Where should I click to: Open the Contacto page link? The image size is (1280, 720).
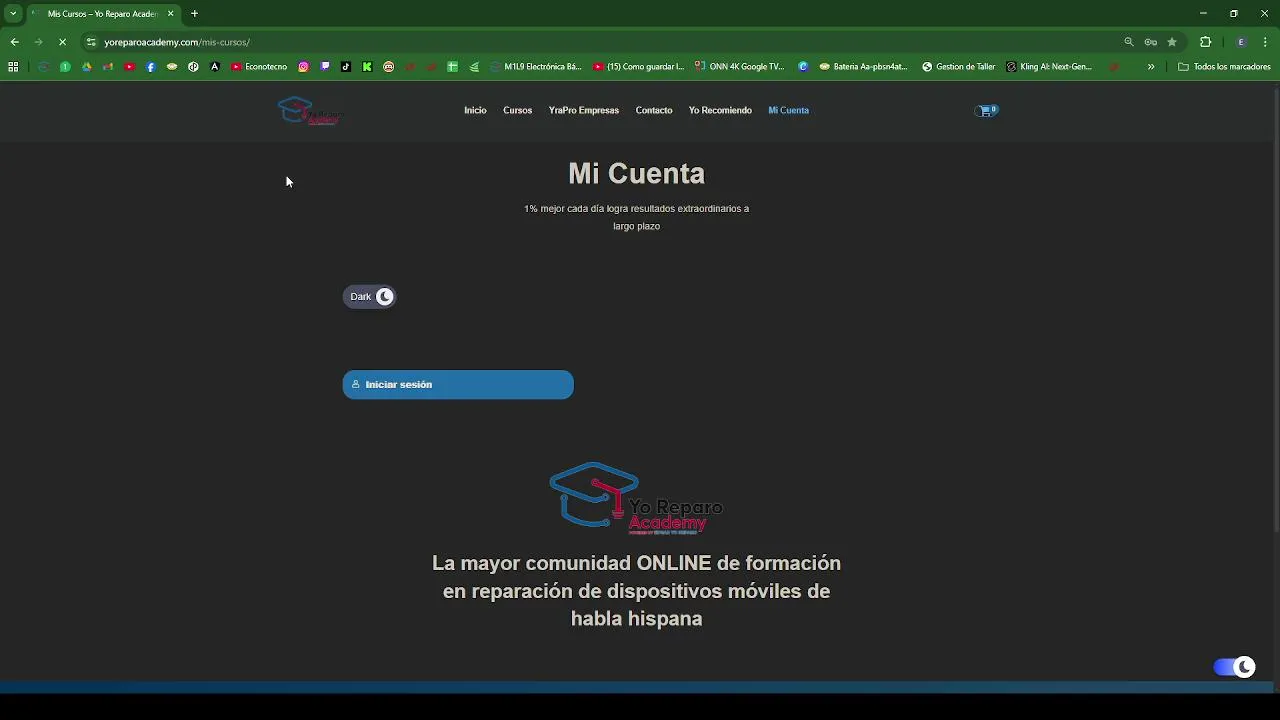[654, 110]
